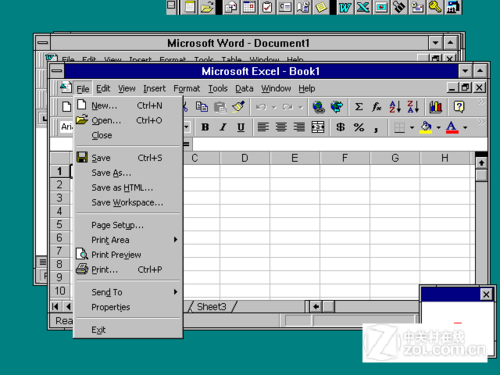
Task: Apply the Percent Style icon
Action: (x=359, y=127)
